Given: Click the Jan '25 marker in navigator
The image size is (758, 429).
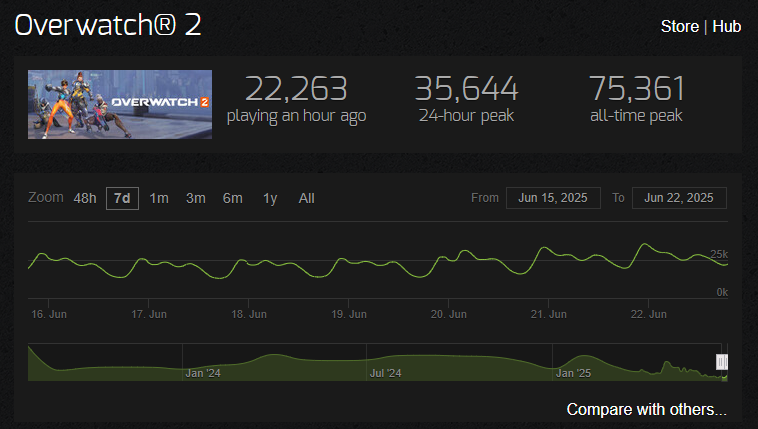Looking at the screenshot, I should tap(573, 373).
